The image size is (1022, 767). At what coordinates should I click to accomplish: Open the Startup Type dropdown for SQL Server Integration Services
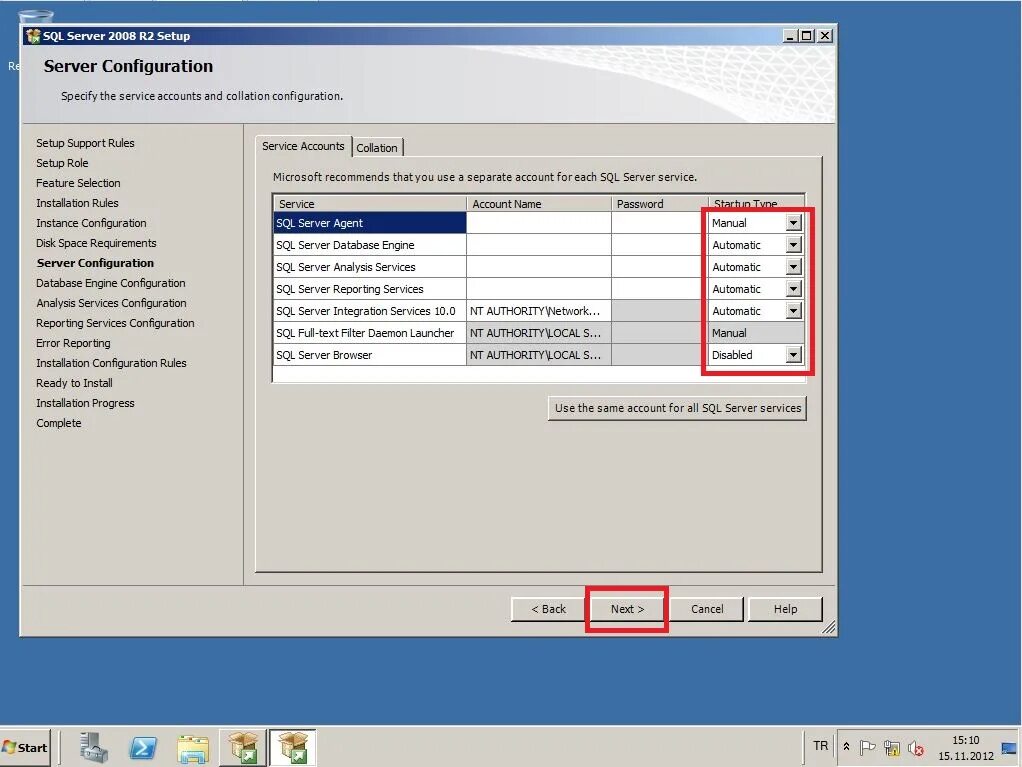tap(793, 311)
